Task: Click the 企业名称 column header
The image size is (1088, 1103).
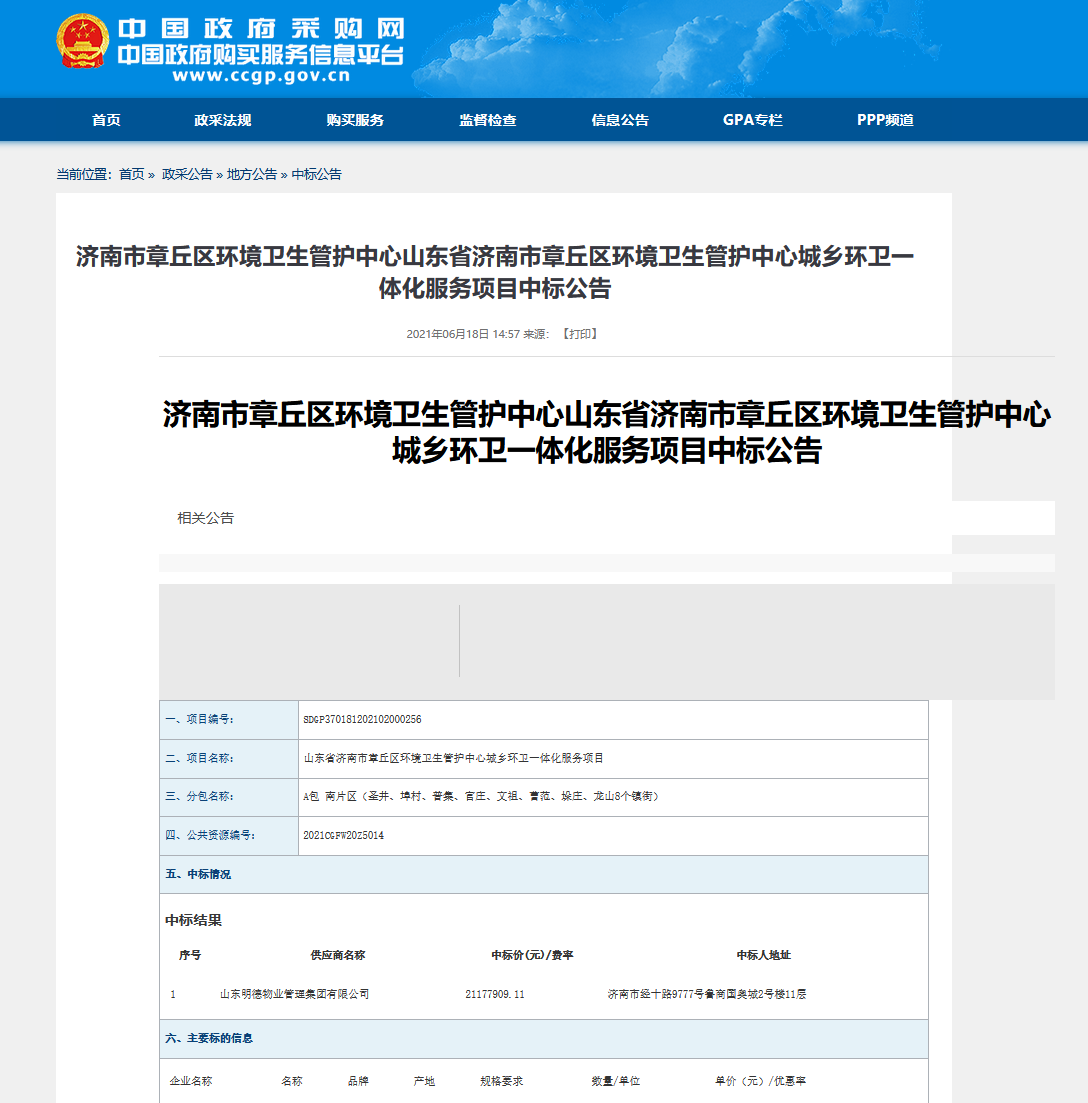Action: coord(191,1081)
